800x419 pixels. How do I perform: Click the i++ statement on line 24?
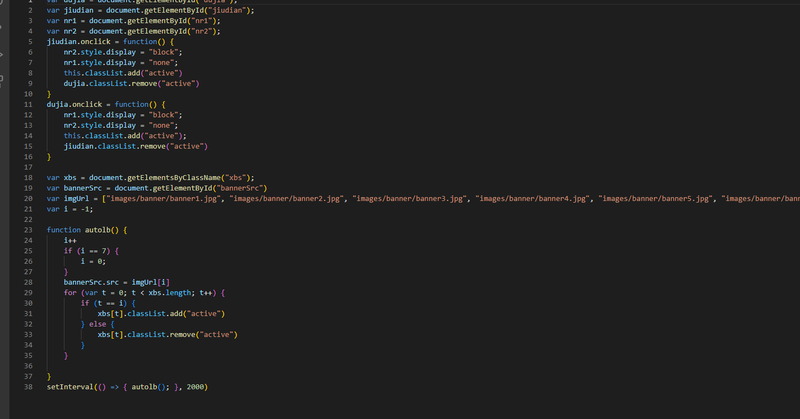(x=70, y=241)
